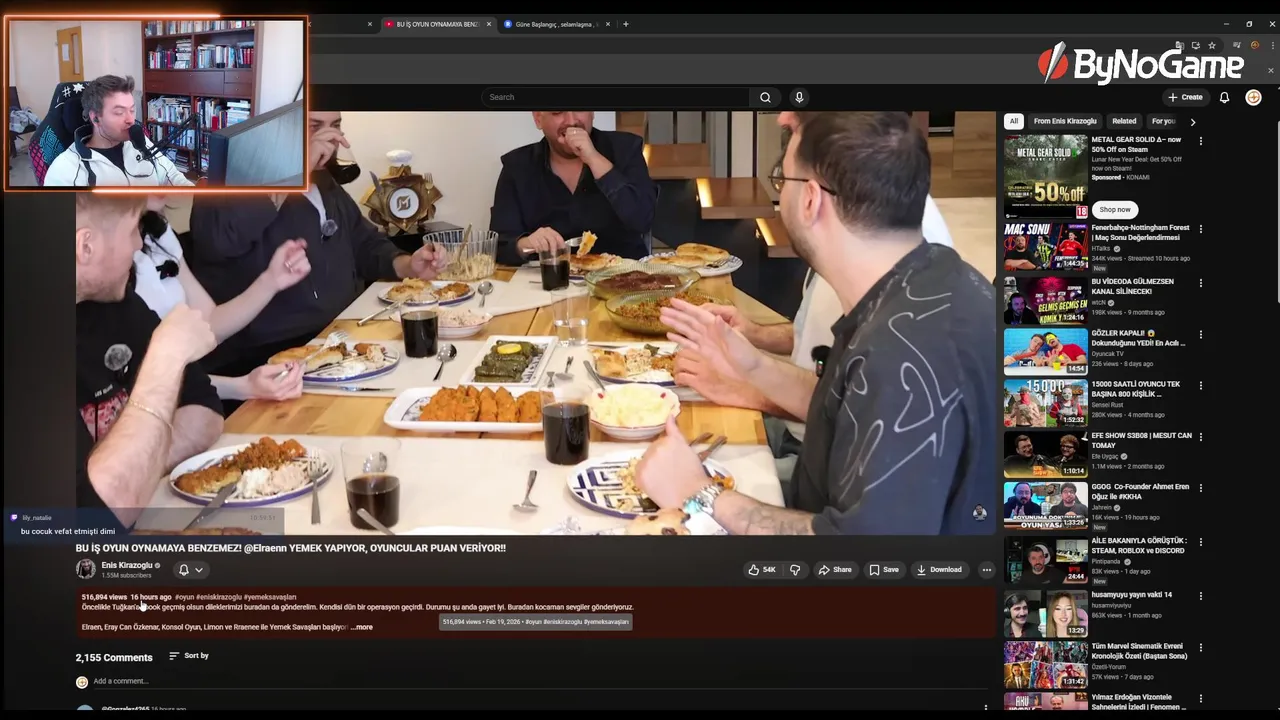
Task: Close the Güne Başlangıç tab
Action: pyautogui.click(x=607, y=24)
